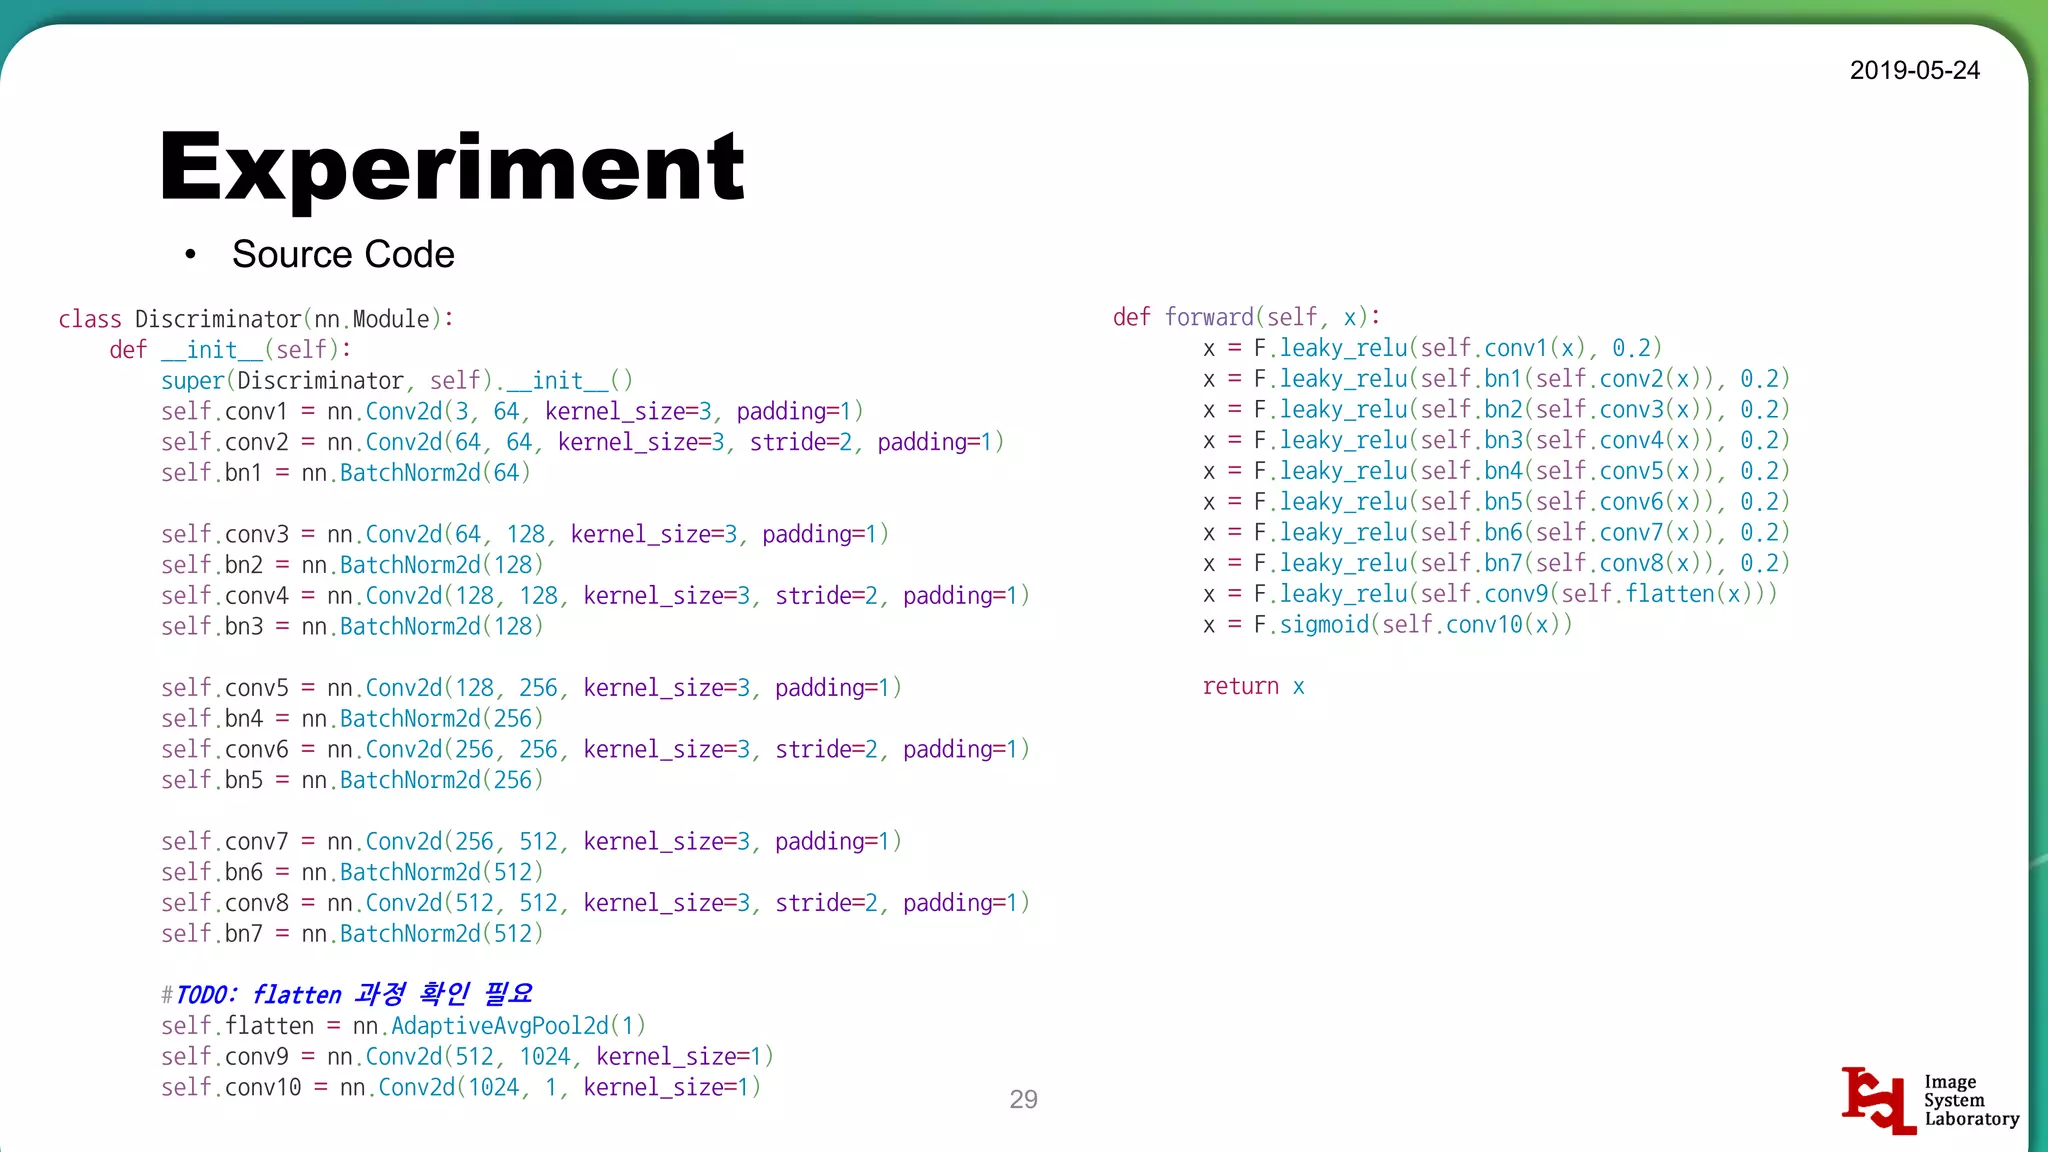Click the Image System Laboratory text
The width and height of the screenshot is (2048, 1152).
(x=1970, y=1100)
